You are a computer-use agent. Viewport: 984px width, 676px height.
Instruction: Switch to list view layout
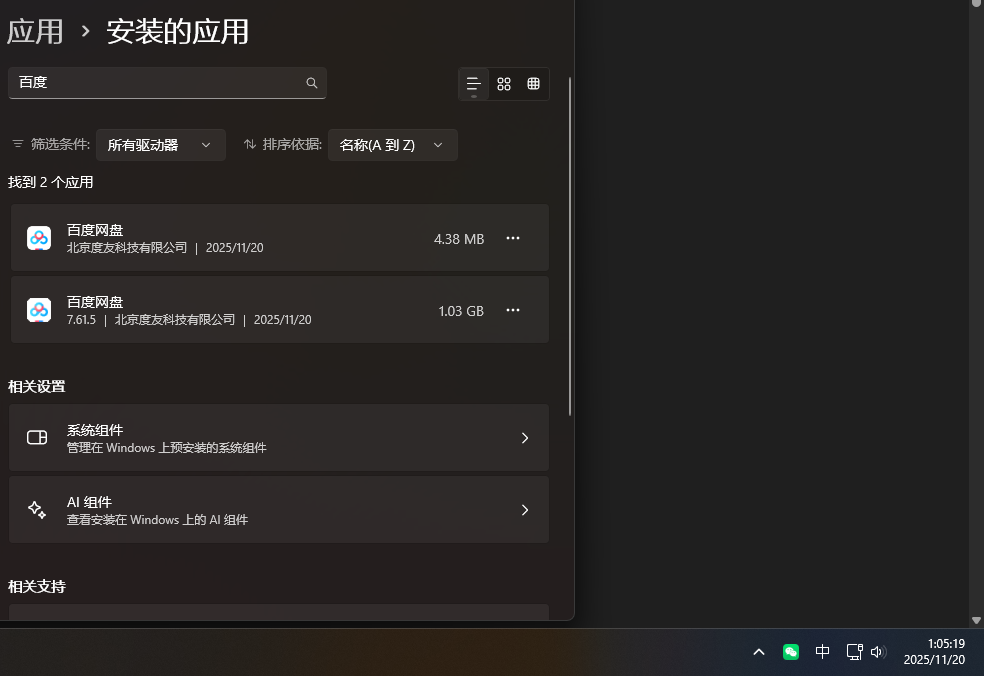click(x=474, y=84)
